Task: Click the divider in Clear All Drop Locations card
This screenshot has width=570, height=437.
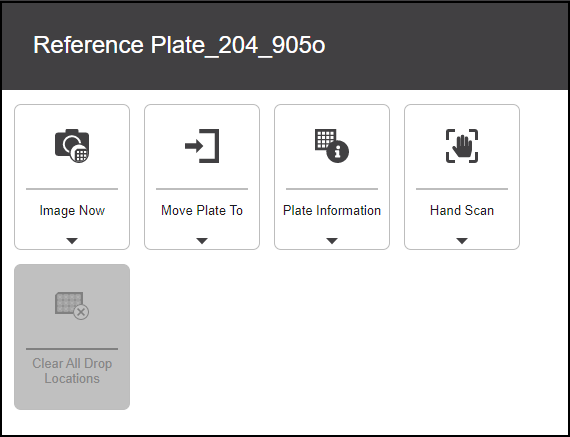Action: coord(72,349)
